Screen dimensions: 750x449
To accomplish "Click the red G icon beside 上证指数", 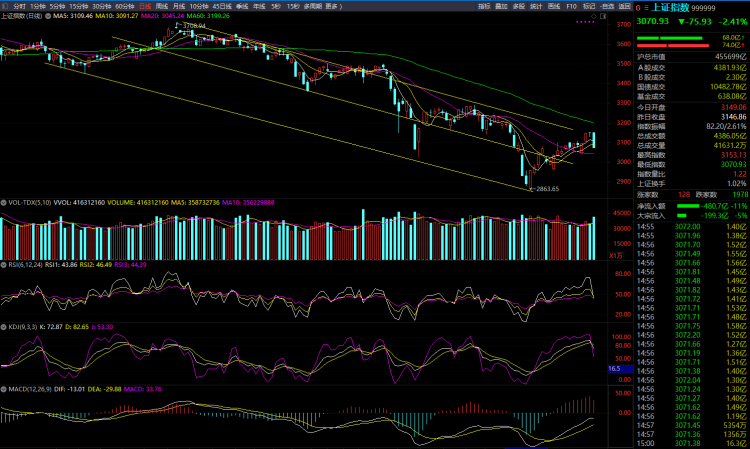I will (x=639, y=6).
